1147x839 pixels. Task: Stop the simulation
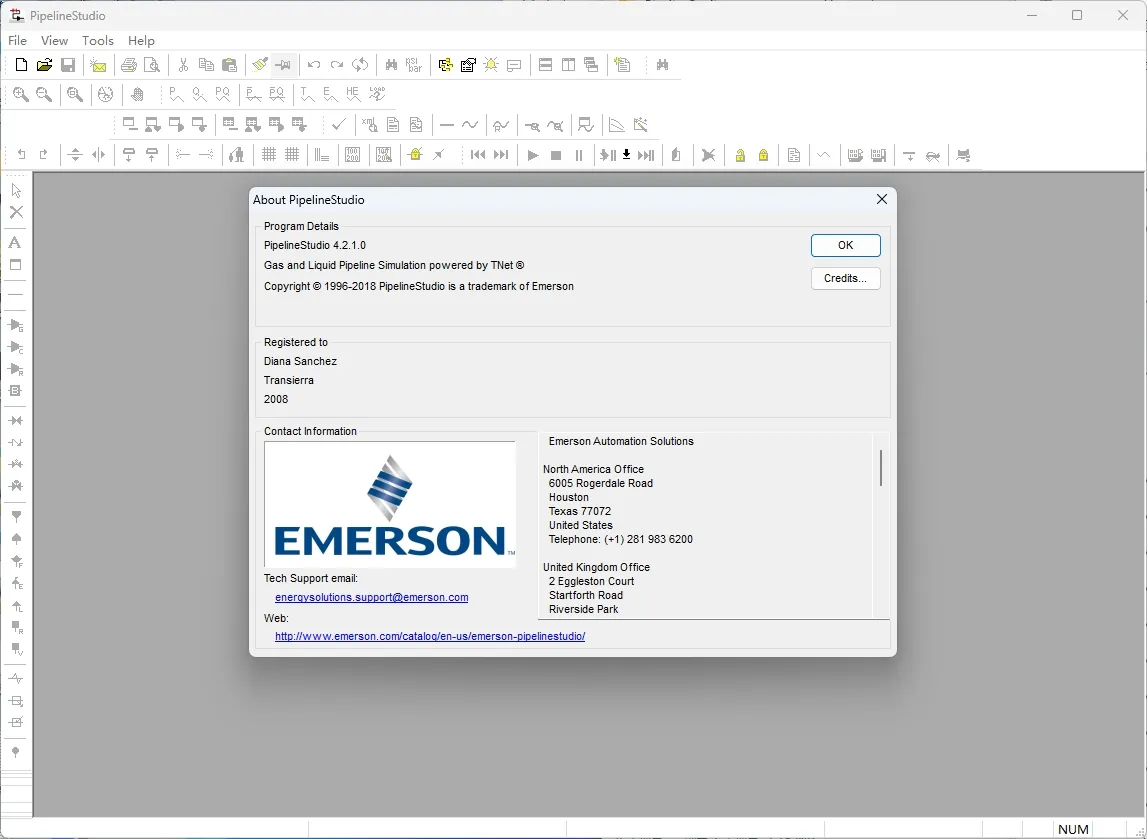(x=556, y=155)
